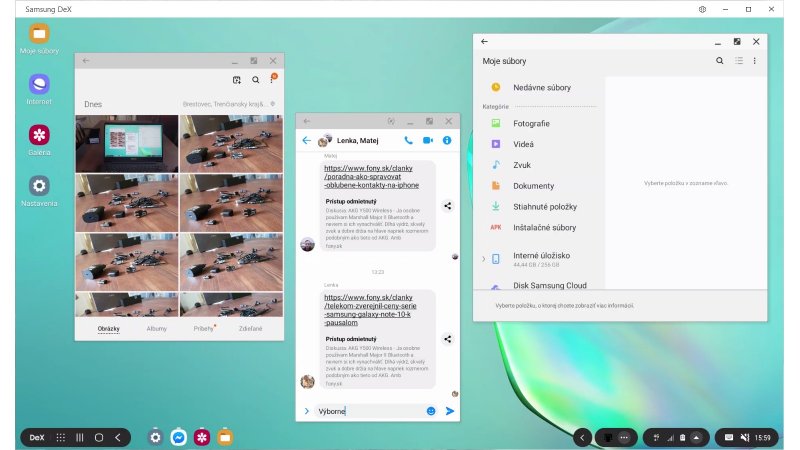Viewport: 800px width, 450px height.
Task: Open conversation info in Messenger
Action: pyautogui.click(x=447, y=141)
